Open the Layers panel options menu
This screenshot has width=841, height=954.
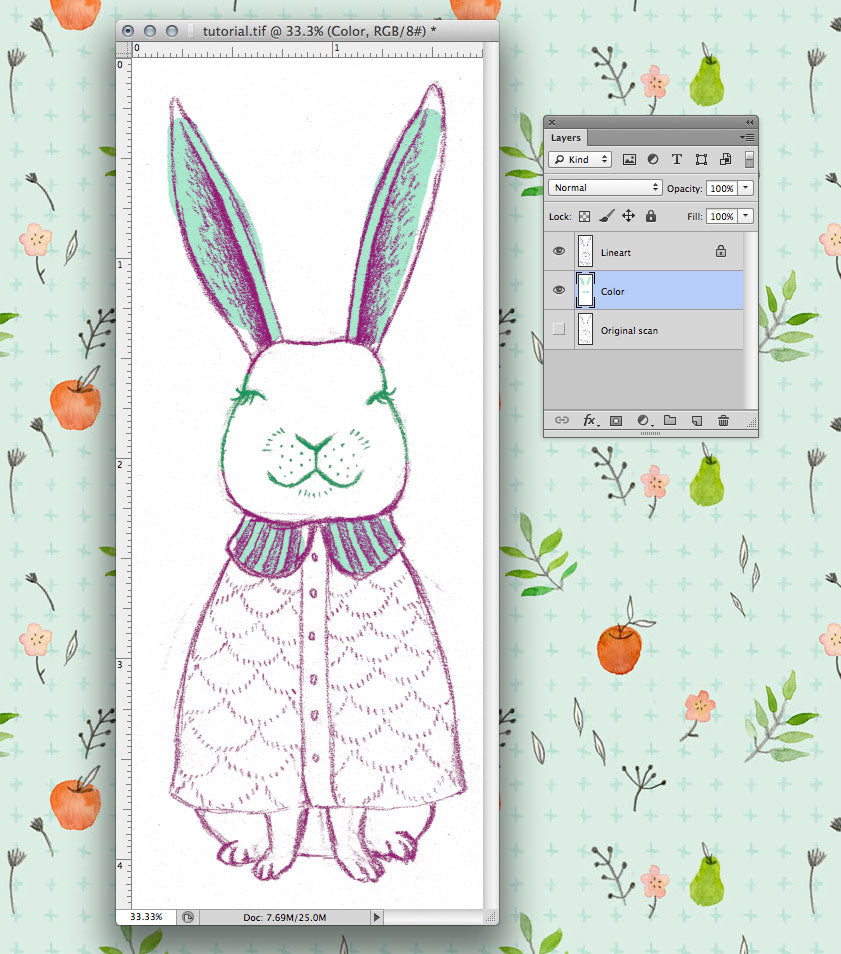tap(746, 137)
